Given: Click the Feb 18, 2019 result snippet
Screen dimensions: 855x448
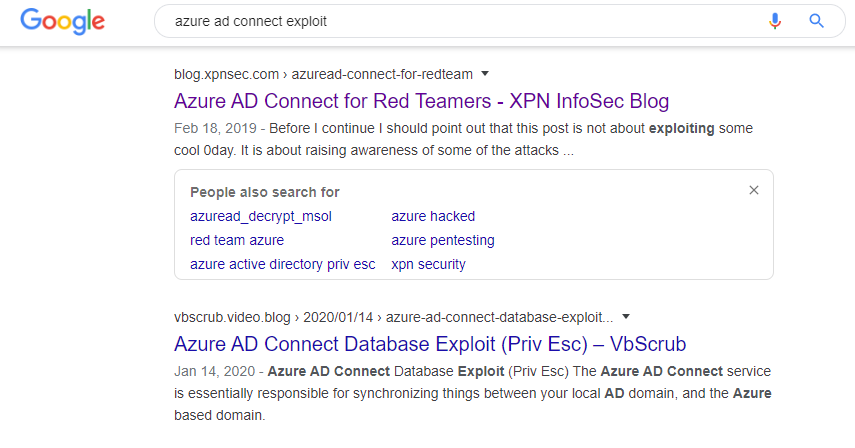Looking at the screenshot, I should [x=463, y=140].
